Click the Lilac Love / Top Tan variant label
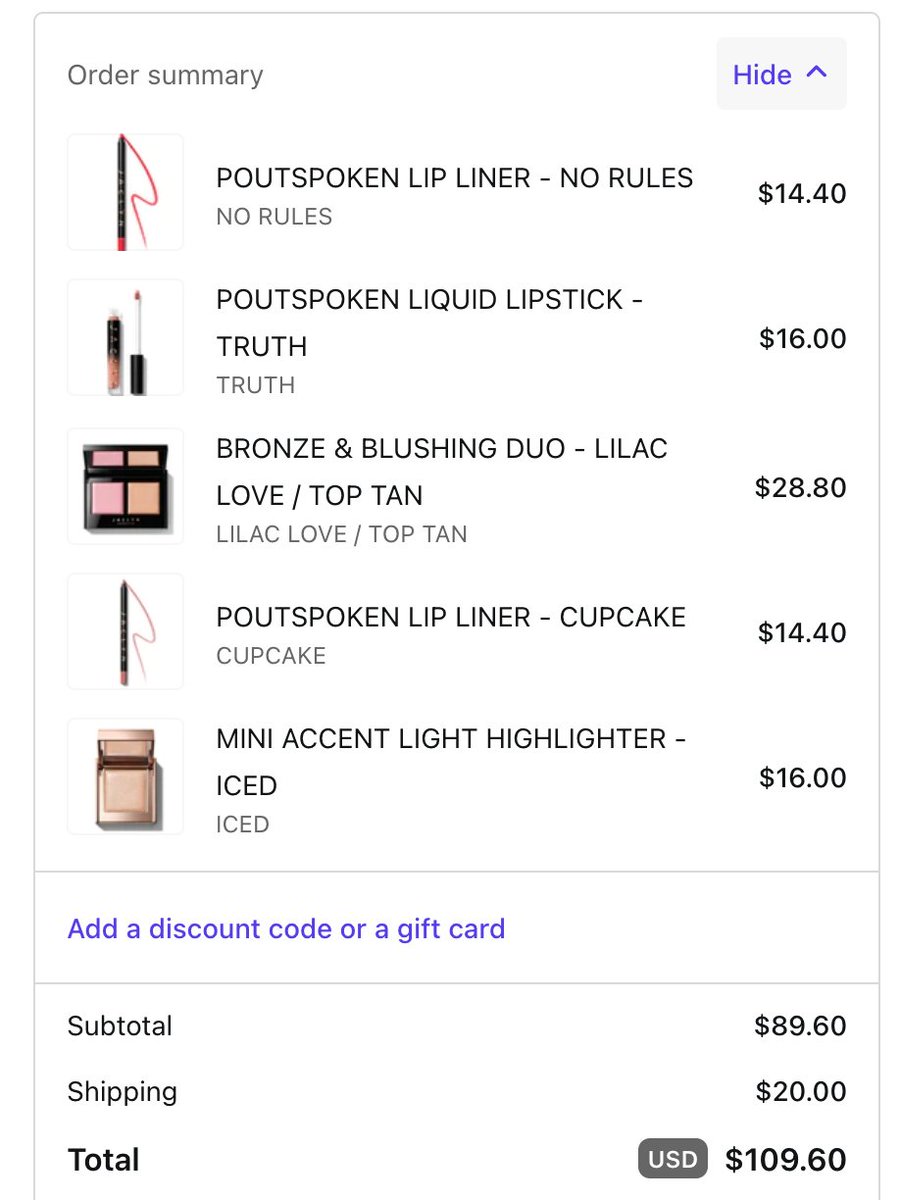The width and height of the screenshot is (900, 1200). [x=342, y=534]
